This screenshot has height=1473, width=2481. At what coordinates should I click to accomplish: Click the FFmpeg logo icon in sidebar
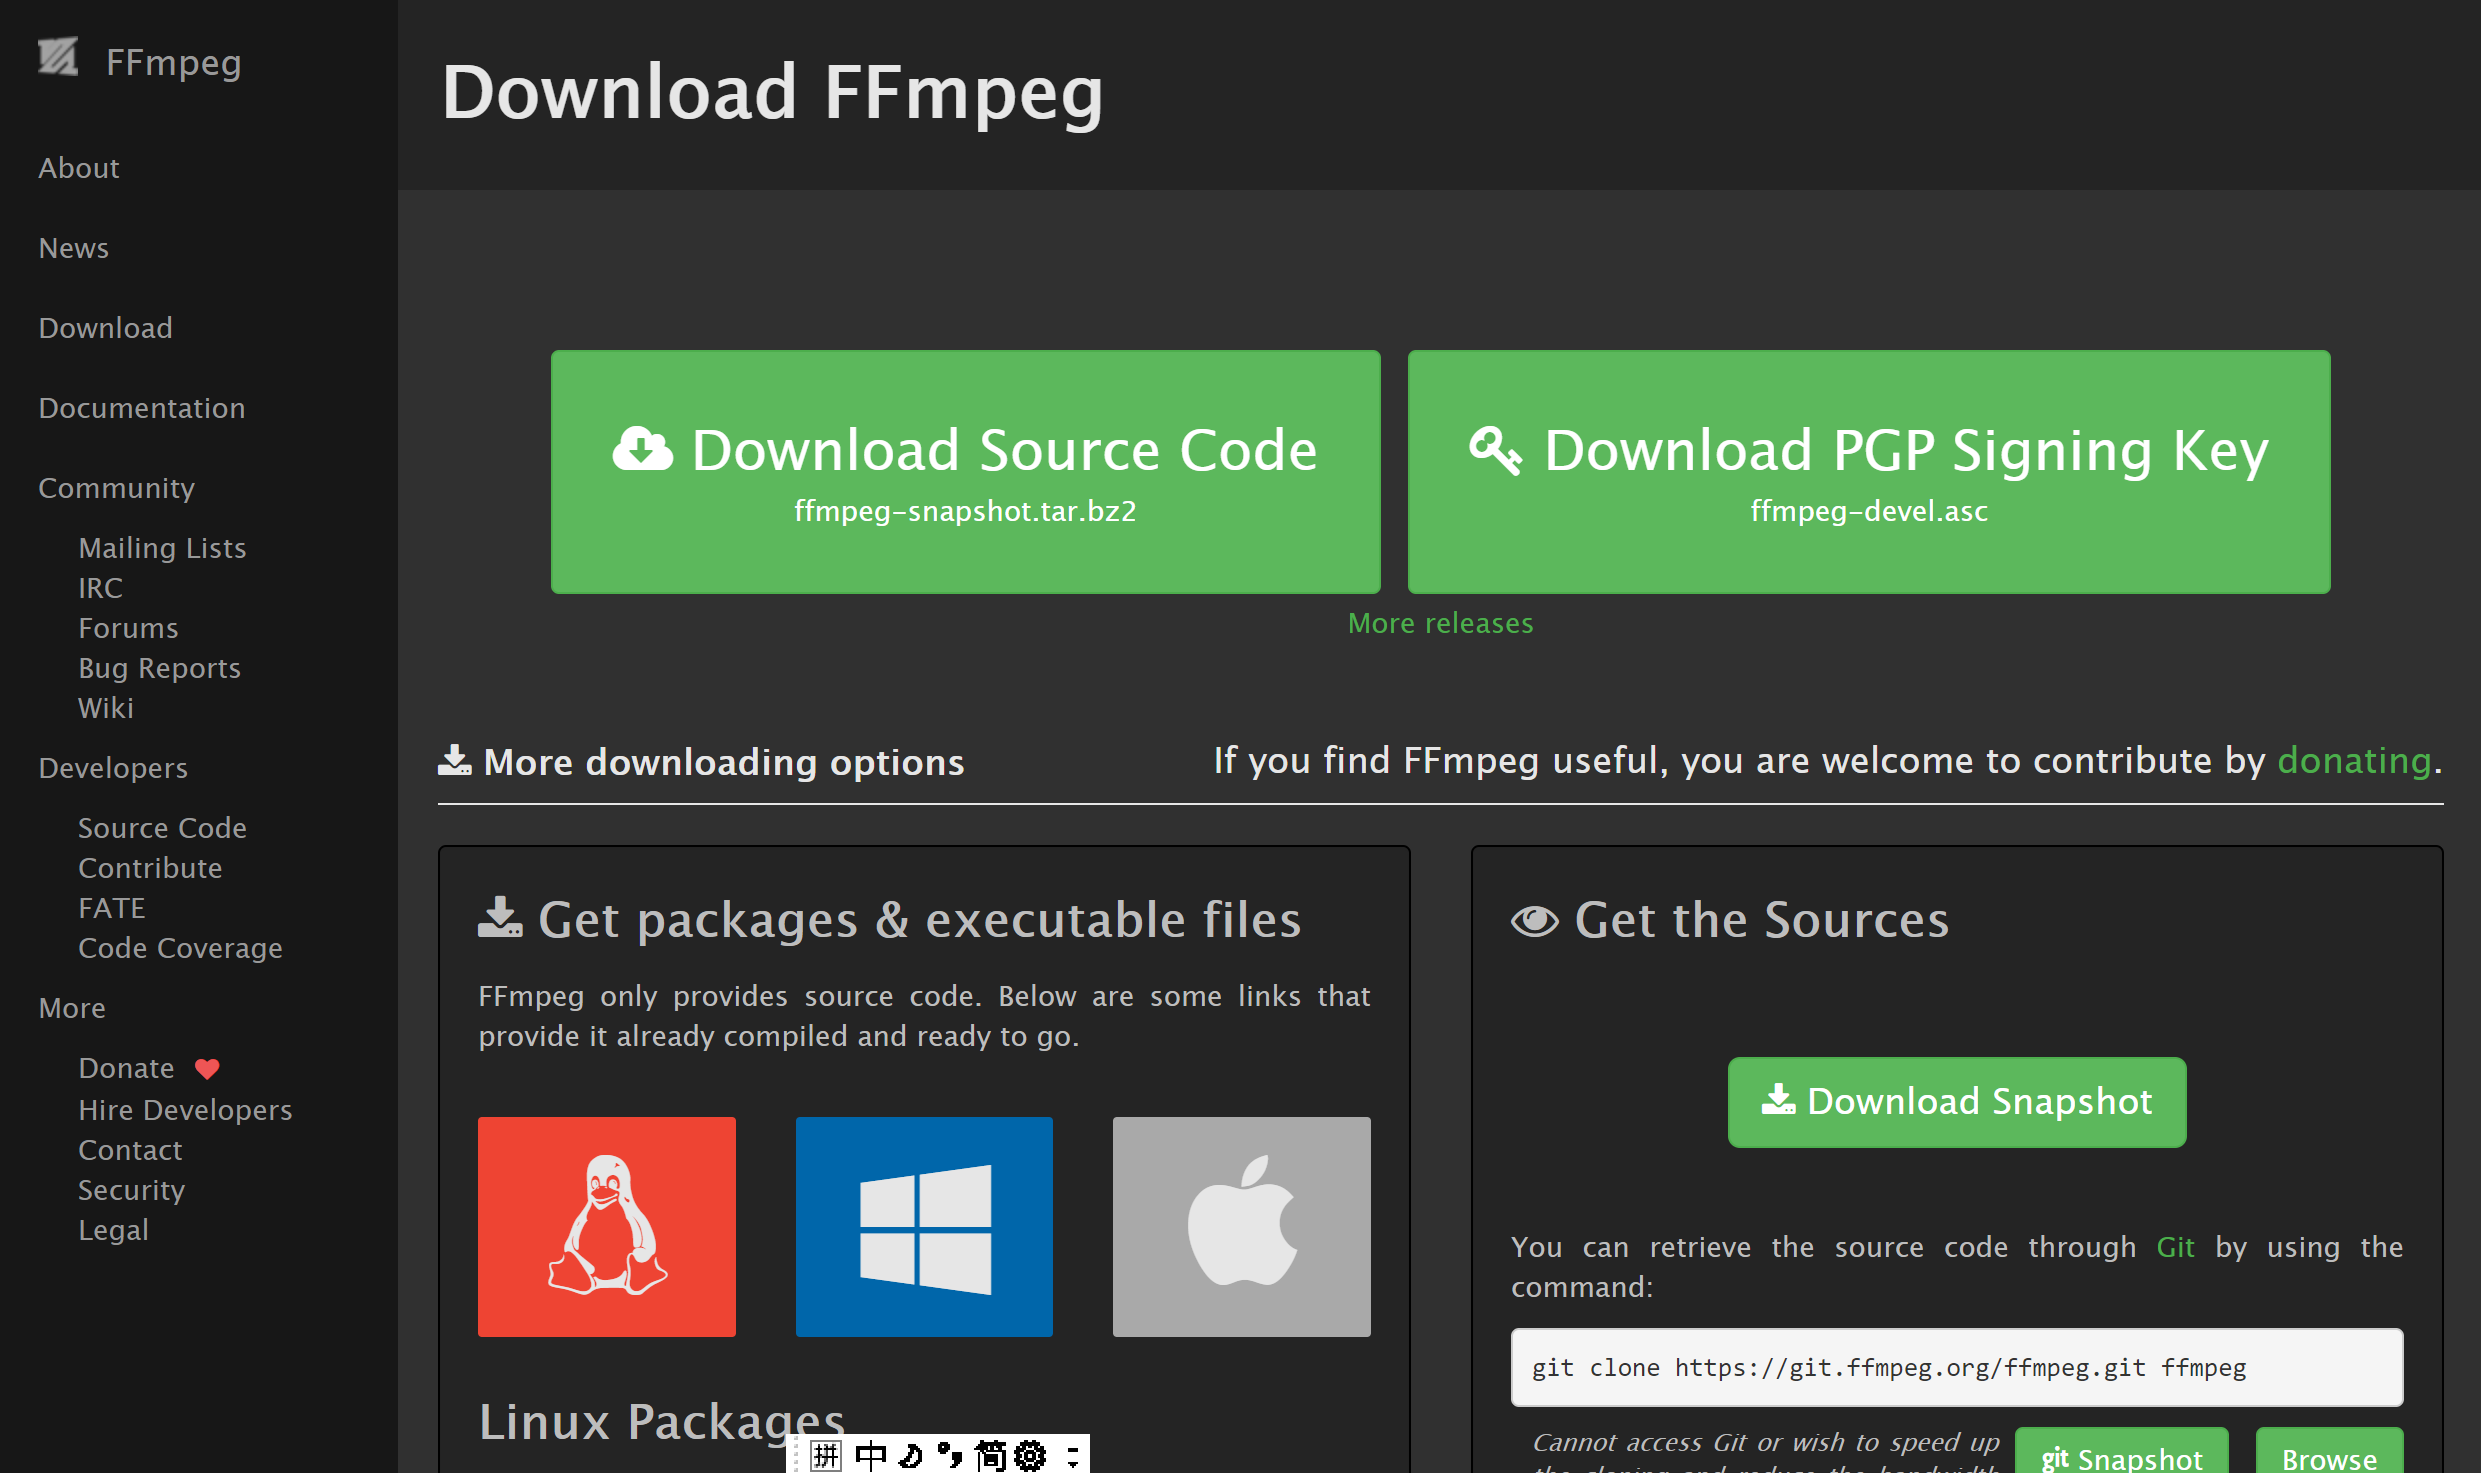point(58,60)
